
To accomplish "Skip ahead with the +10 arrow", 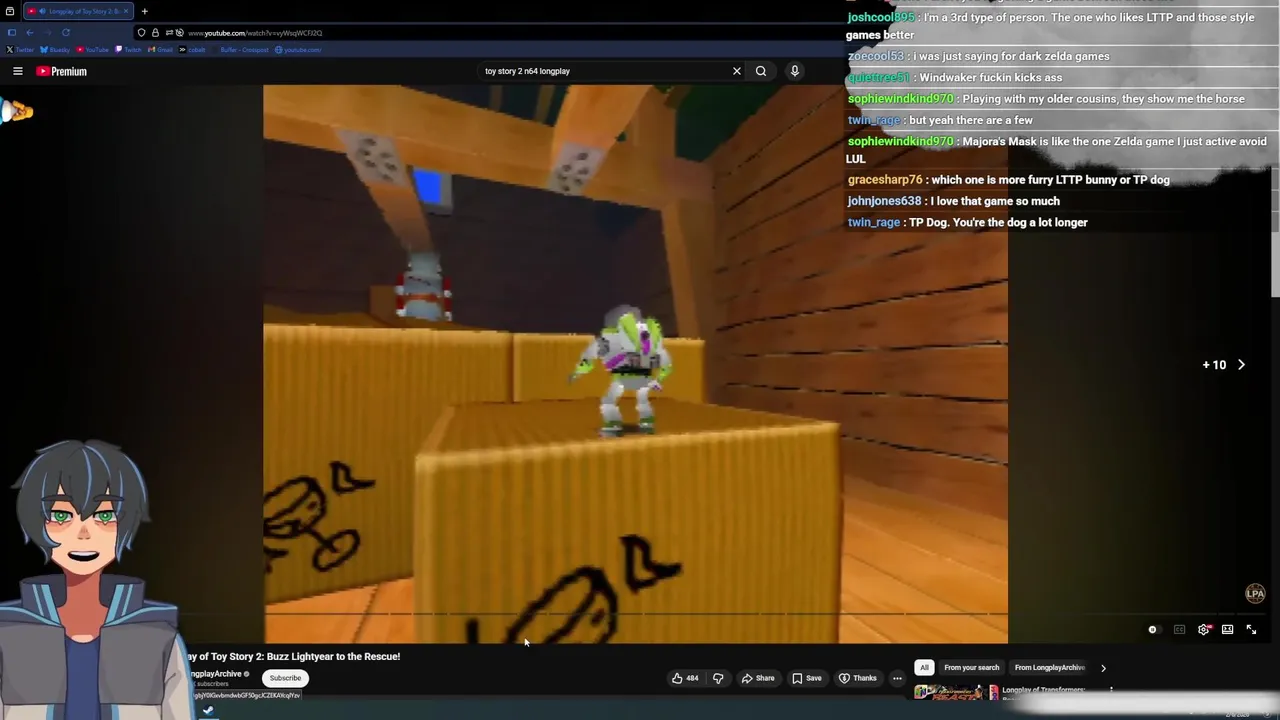I will 1241,365.
